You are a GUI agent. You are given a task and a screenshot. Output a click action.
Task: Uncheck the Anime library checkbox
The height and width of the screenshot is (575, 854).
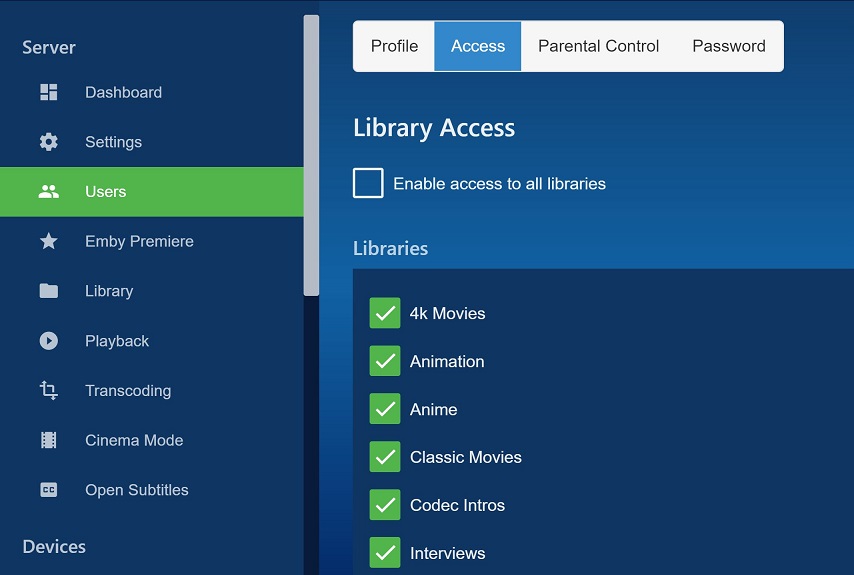point(385,409)
